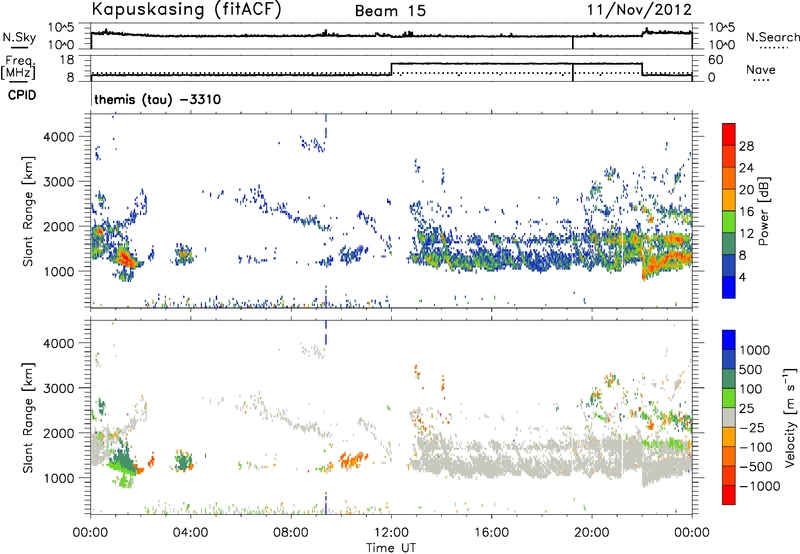Click the '12:00' time axis tick label

391,533
